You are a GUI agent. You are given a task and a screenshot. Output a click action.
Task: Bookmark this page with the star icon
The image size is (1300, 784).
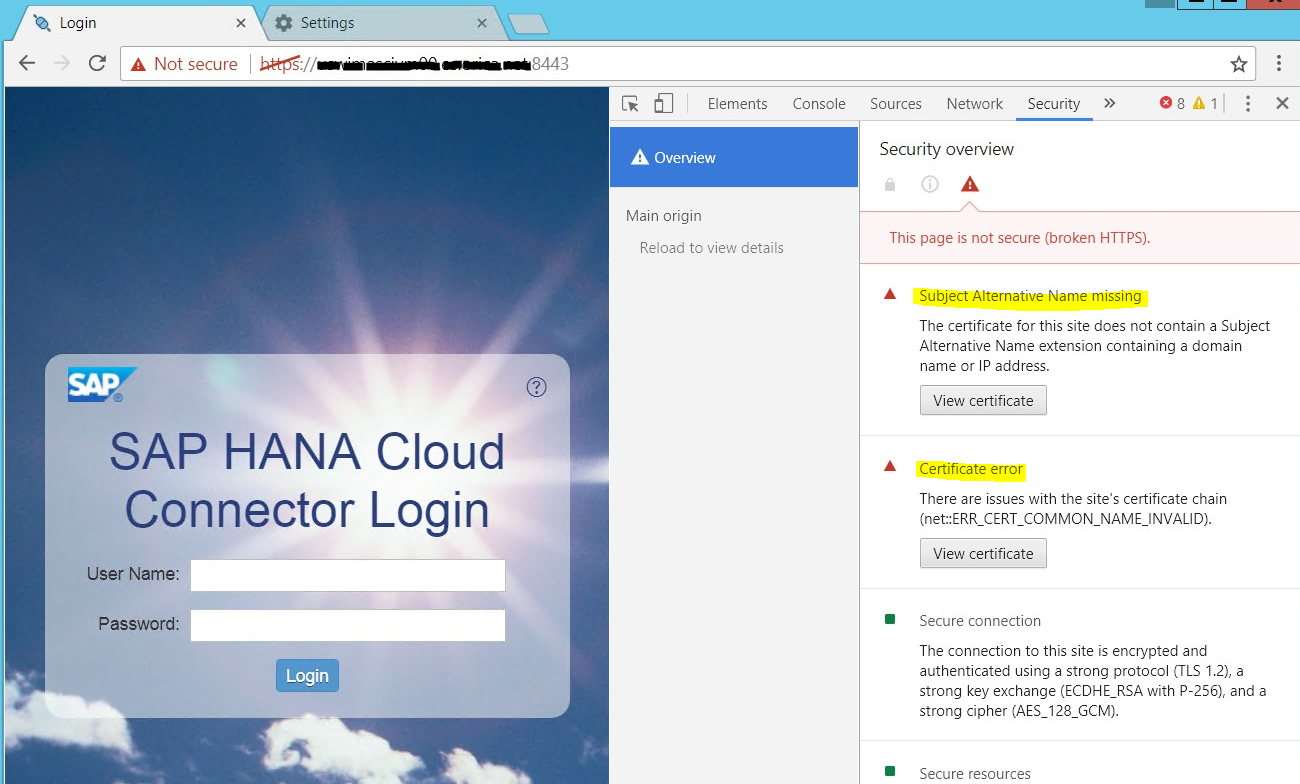pos(1239,64)
